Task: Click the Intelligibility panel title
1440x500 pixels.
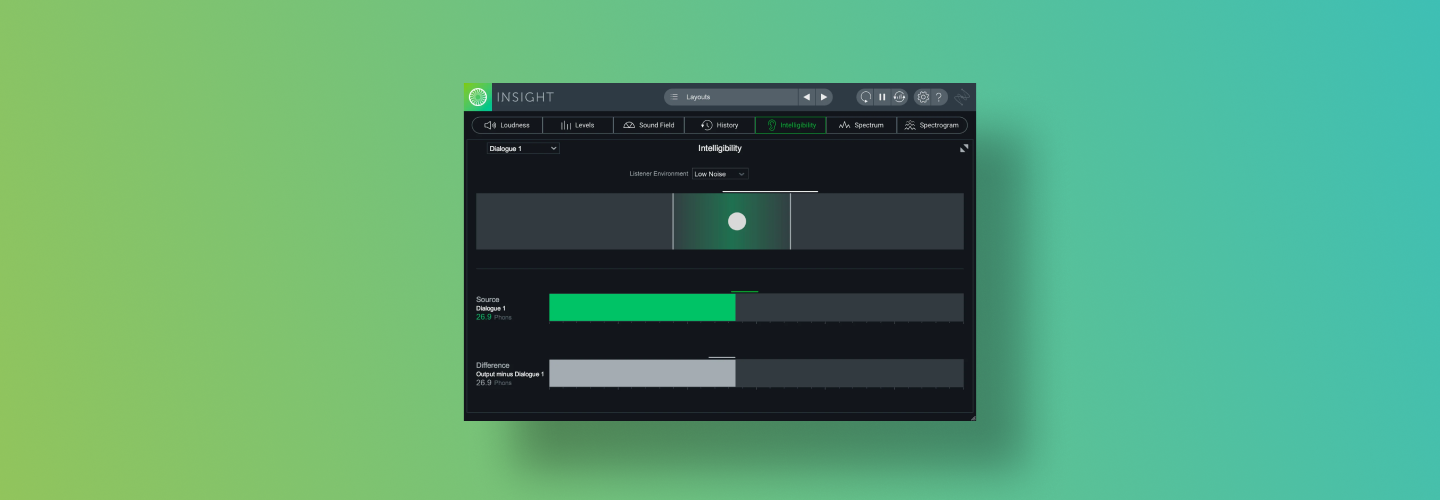Action: coord(720,148)
